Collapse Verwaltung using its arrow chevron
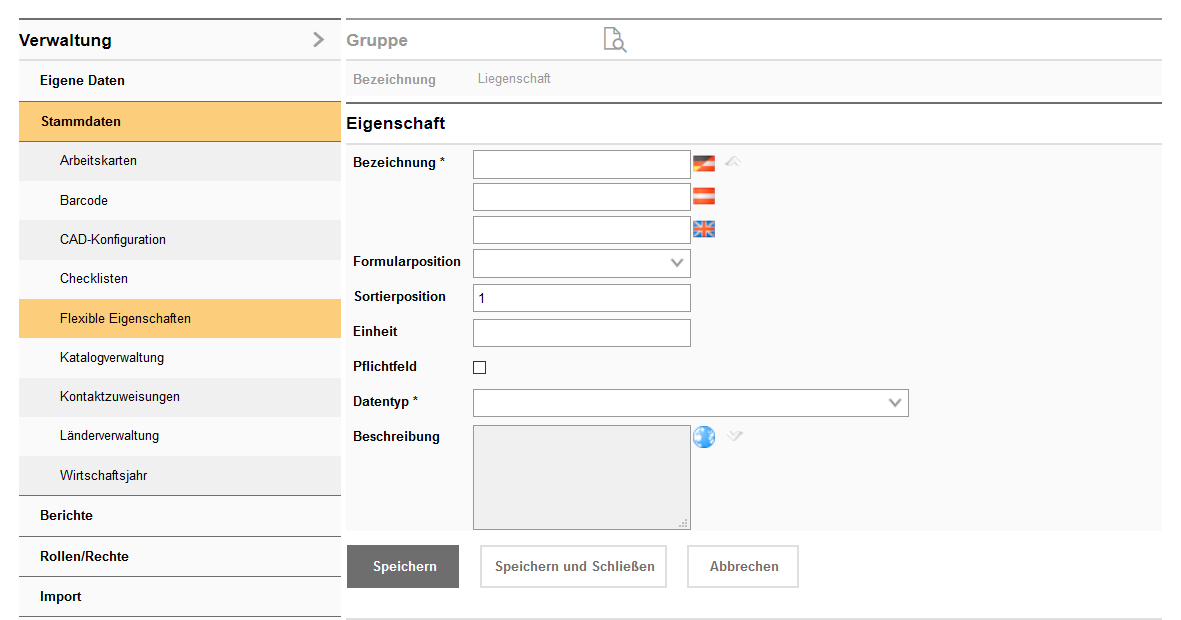 pos(318,40)
